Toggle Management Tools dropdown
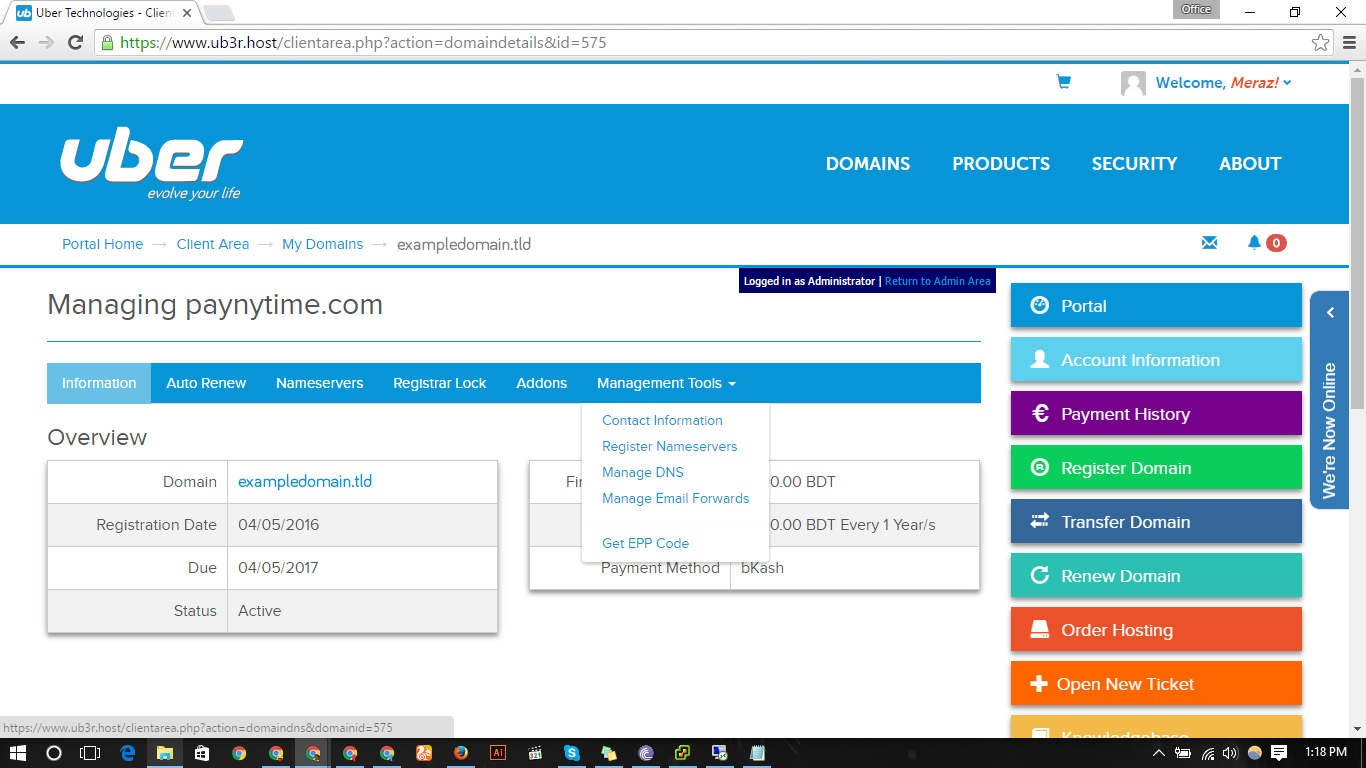Screen dimensions: 1366x768 point(666,383)
